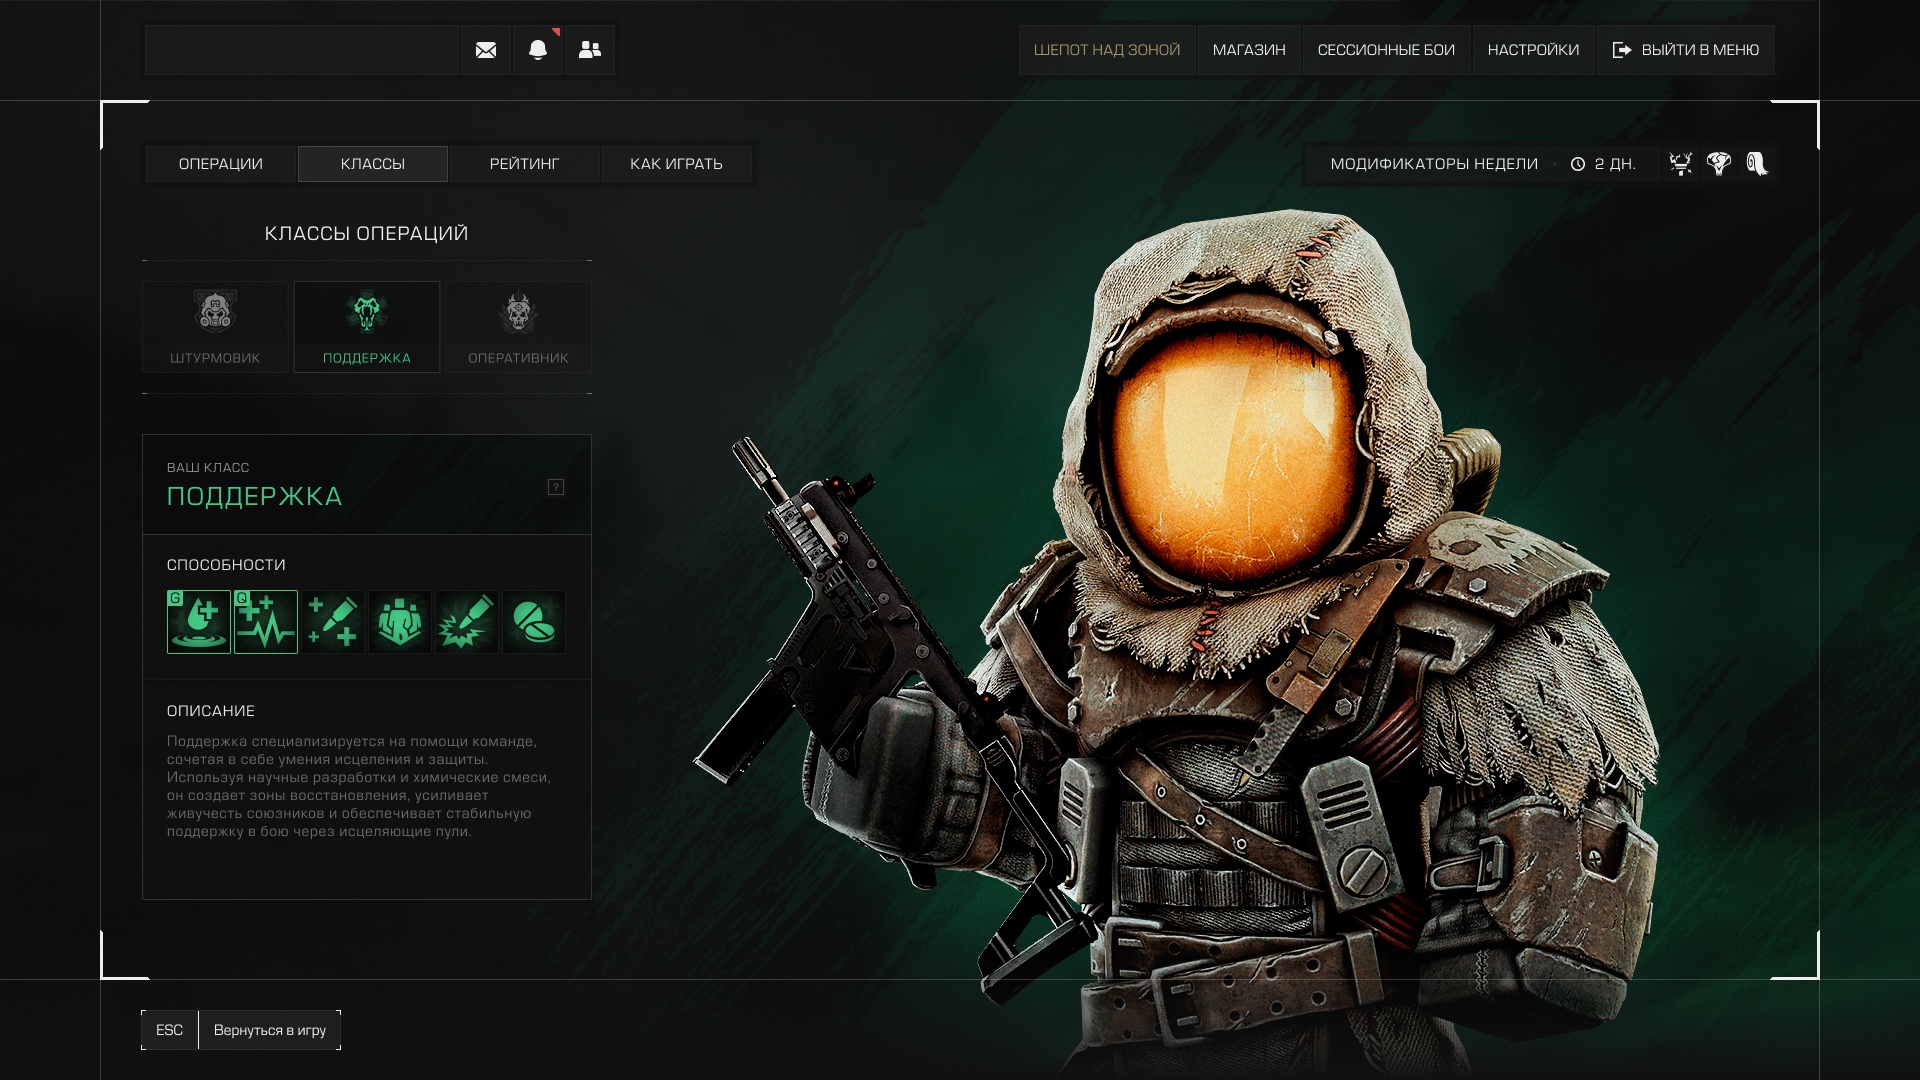
Task: Click the bandage roll weekly modifier icon
Action: pos(1757,164)
